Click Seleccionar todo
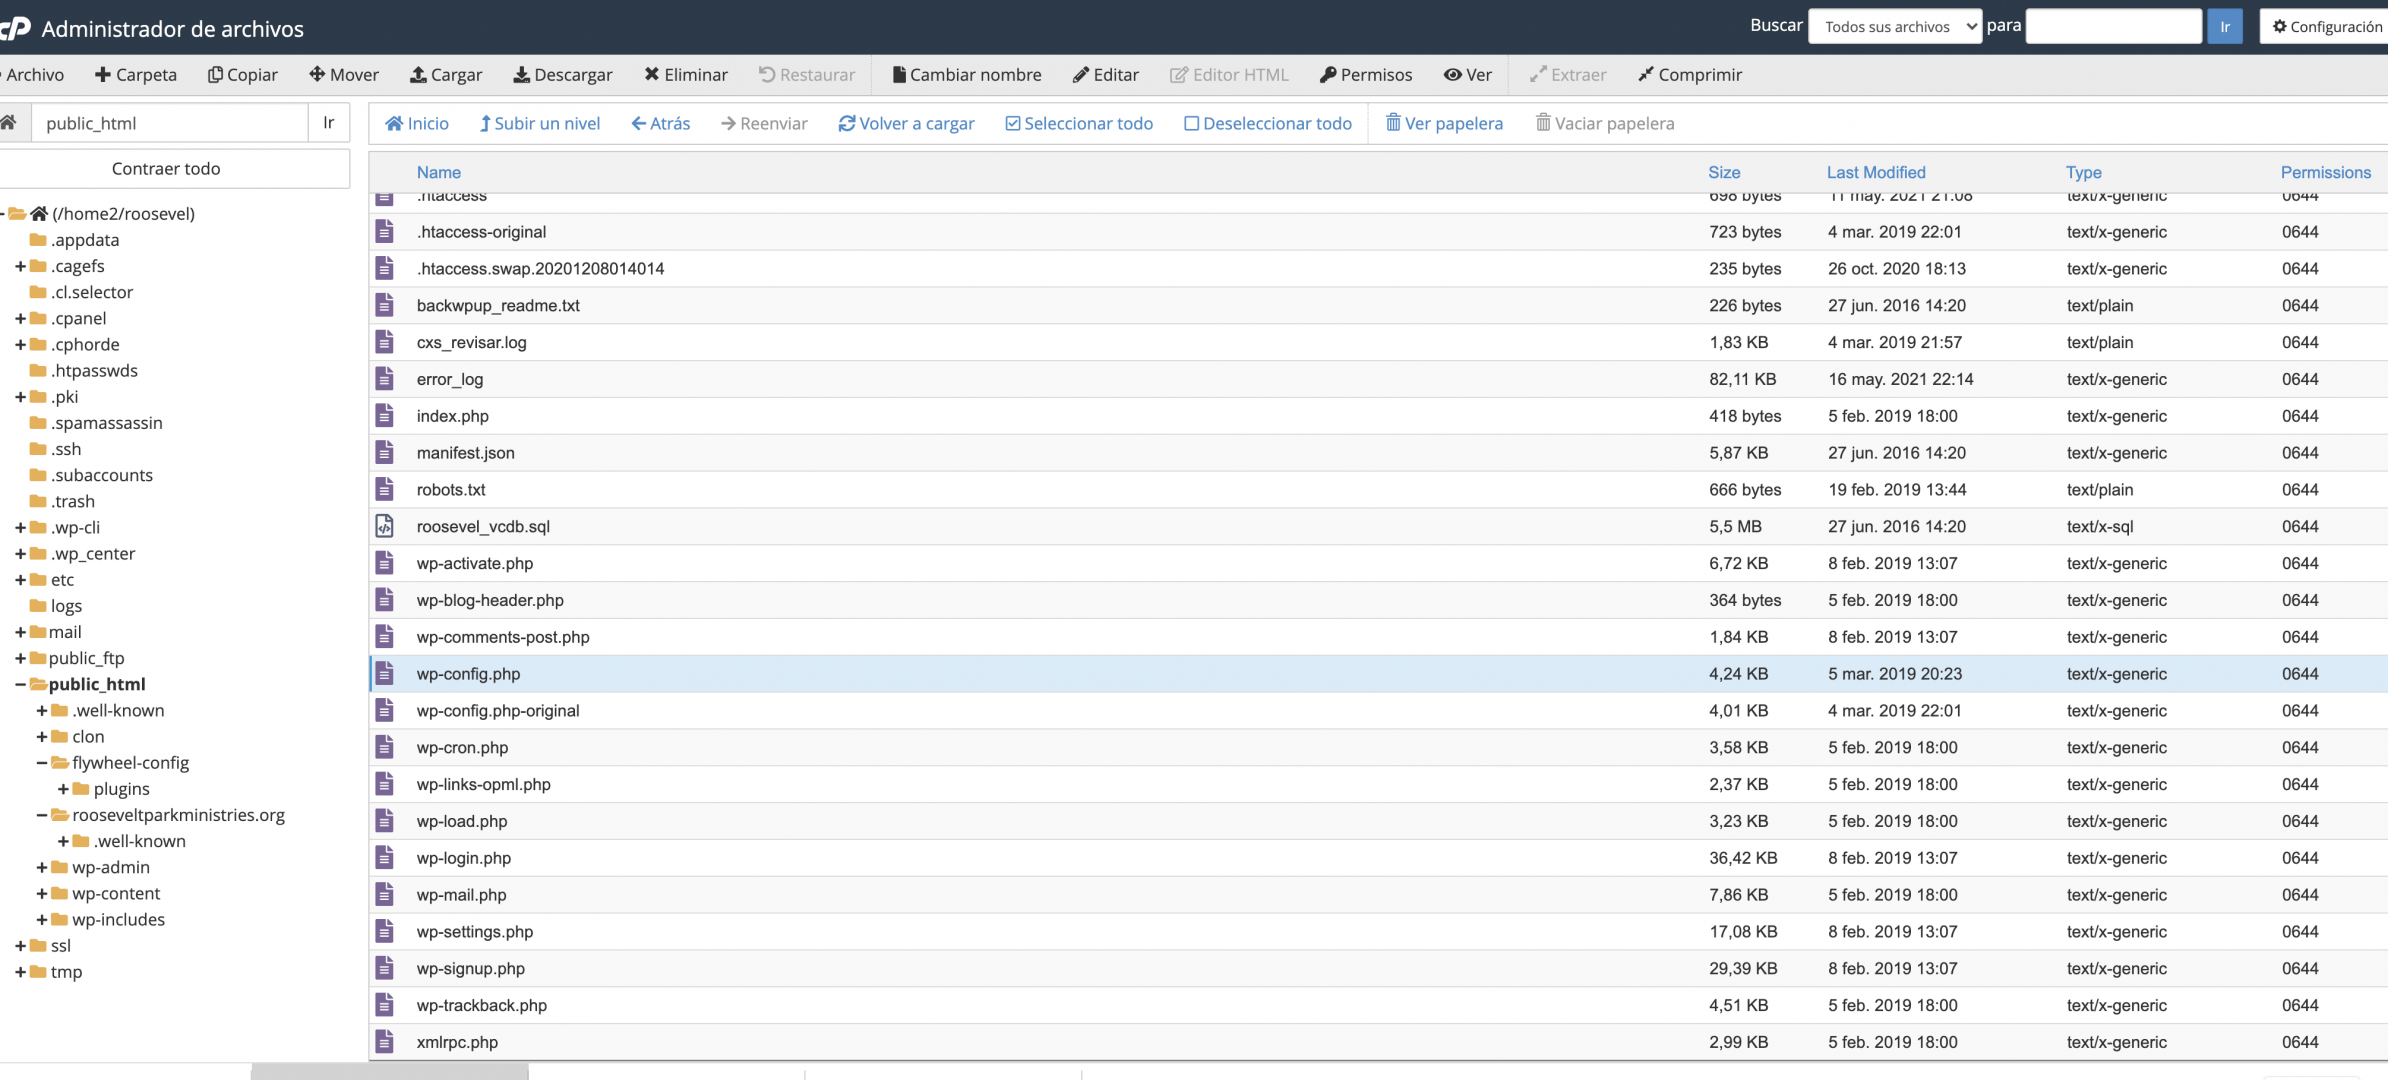Image resolution: width=2388 pixels, height=1080 pixels. pos(1079,123)
